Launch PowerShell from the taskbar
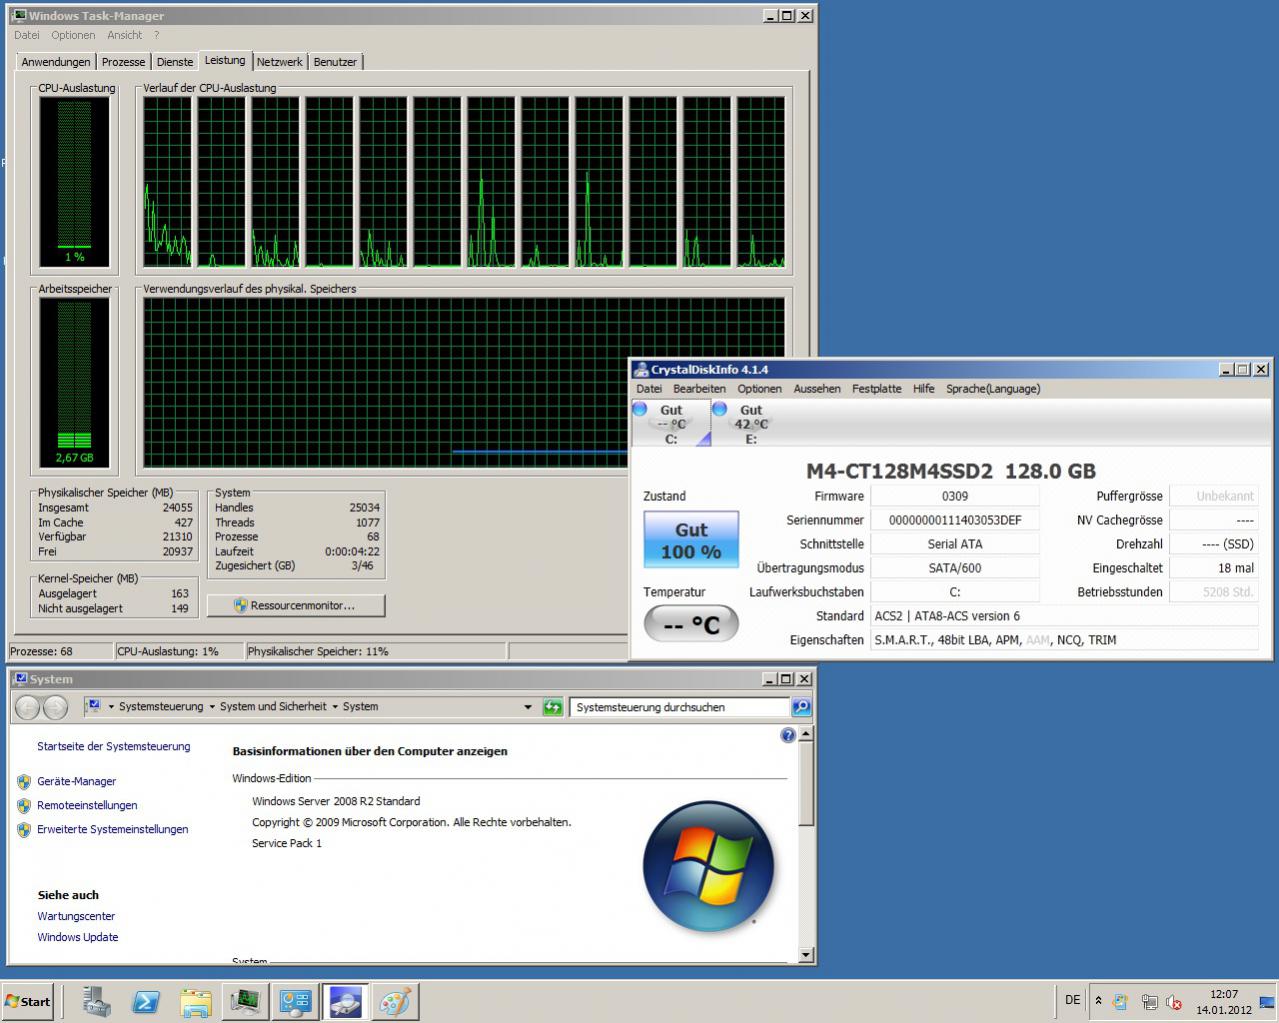Image resolution: width=1279 pixels, height=1023 pixels. click(146, 1001)
